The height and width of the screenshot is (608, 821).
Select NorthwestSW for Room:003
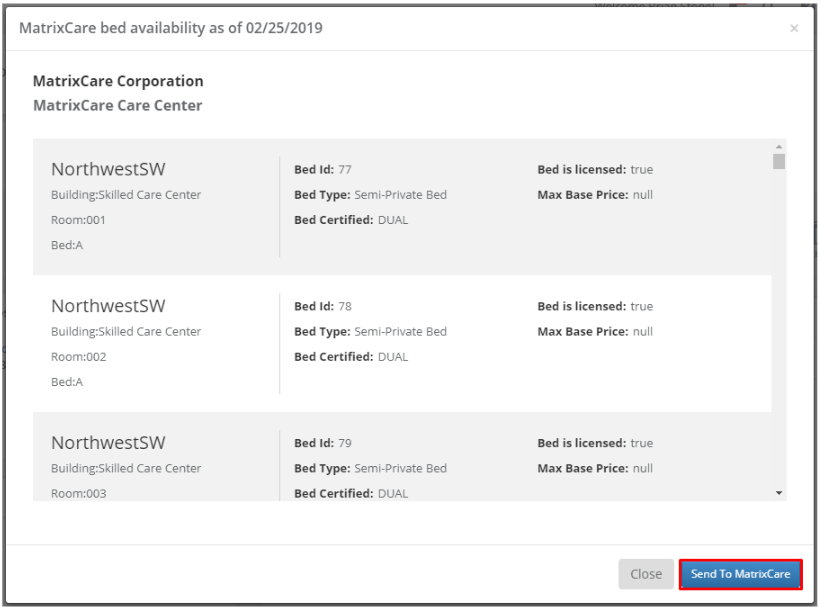[108, 443]
